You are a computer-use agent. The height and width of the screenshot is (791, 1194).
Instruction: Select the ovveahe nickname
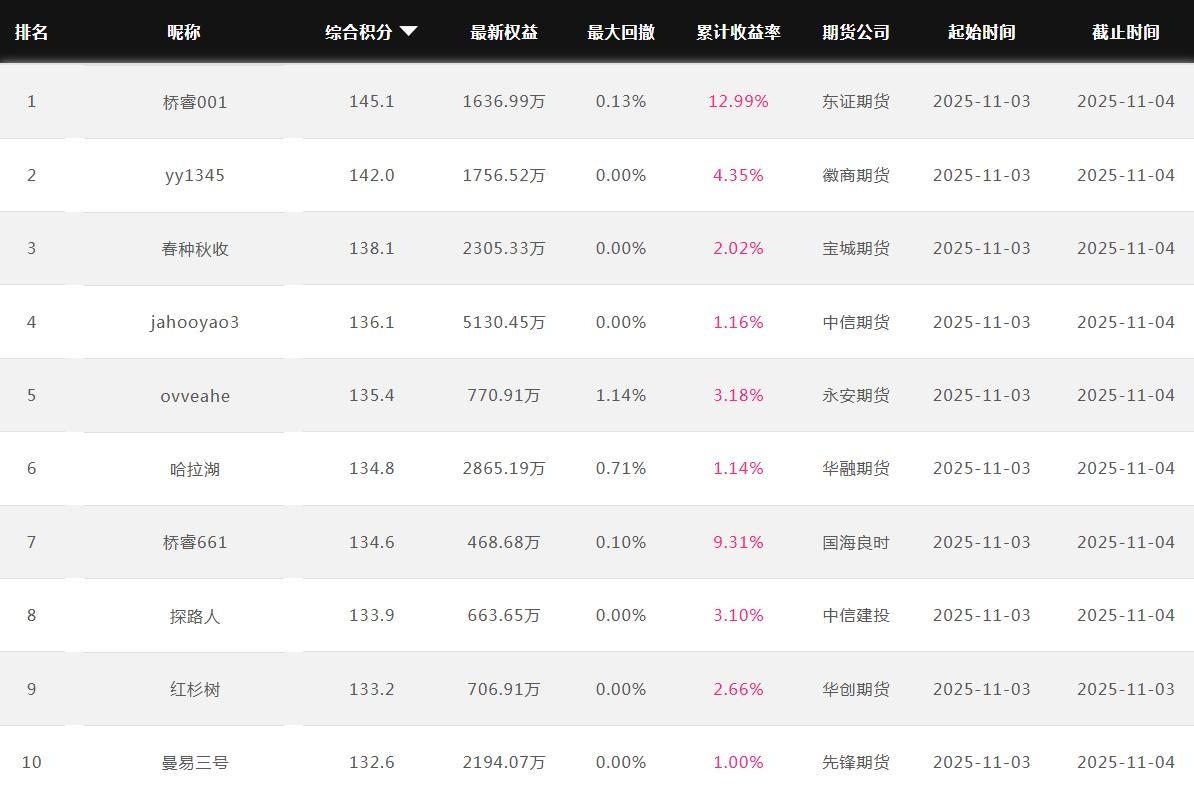[x=195, y=396]
